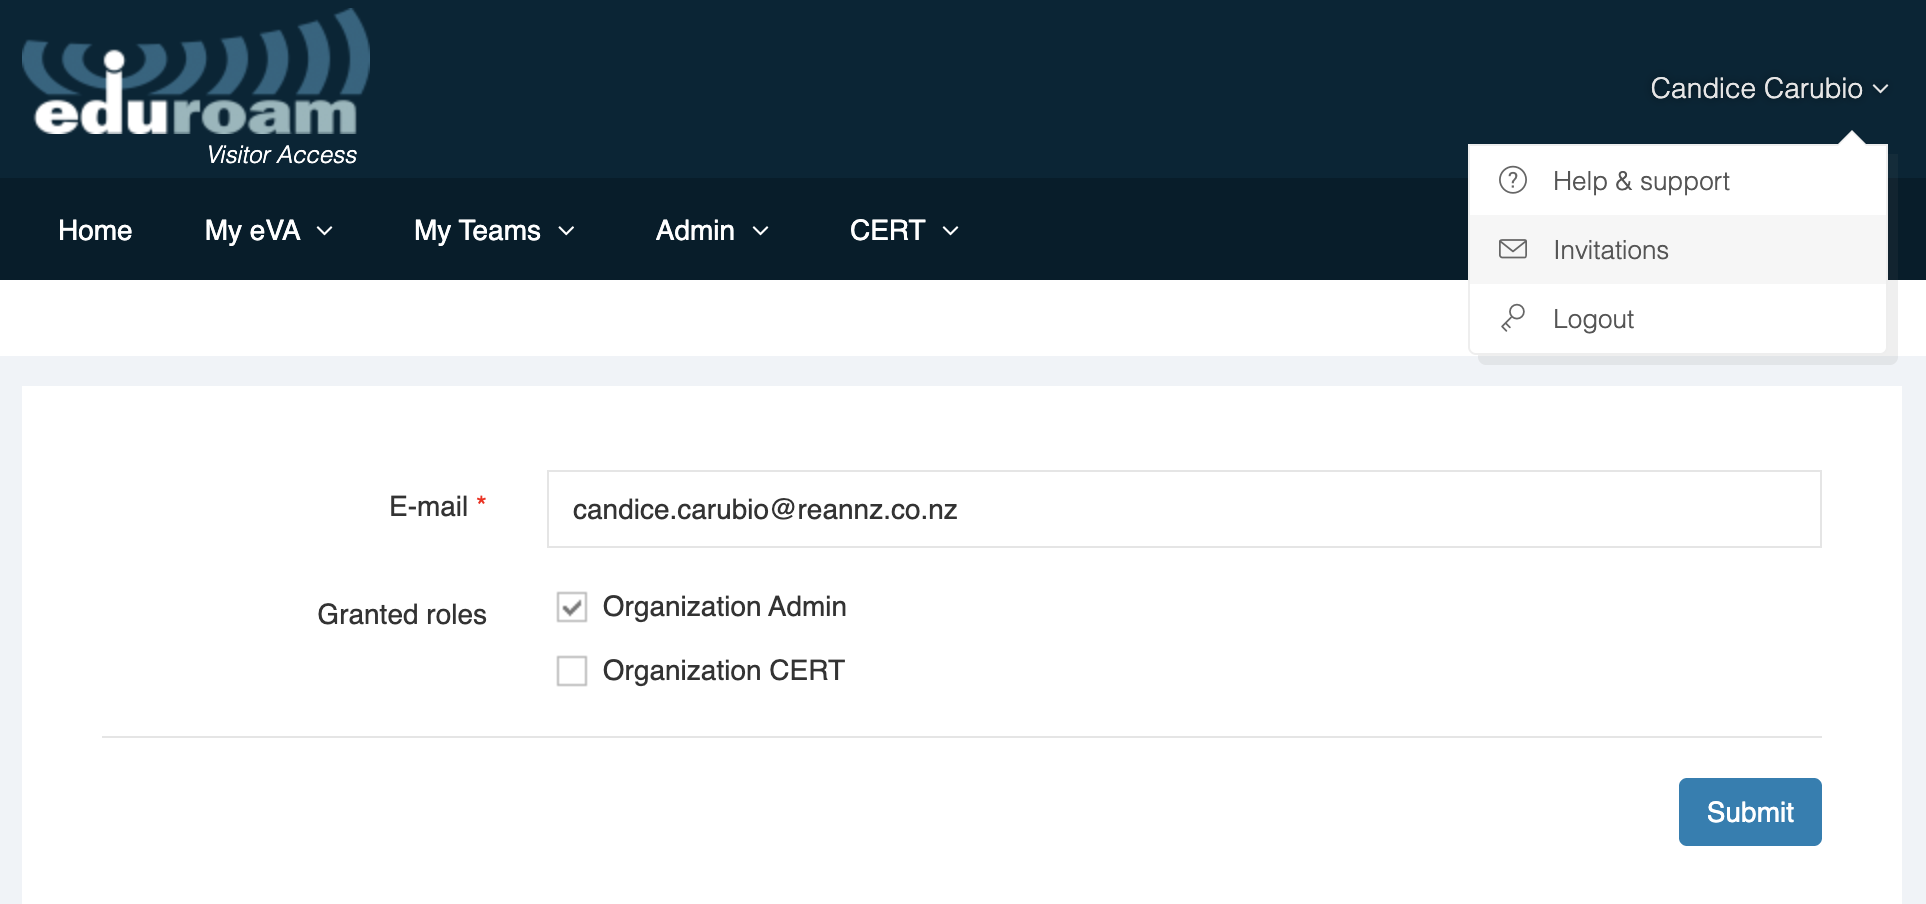Click the question mark help icon

point(1513,180)
